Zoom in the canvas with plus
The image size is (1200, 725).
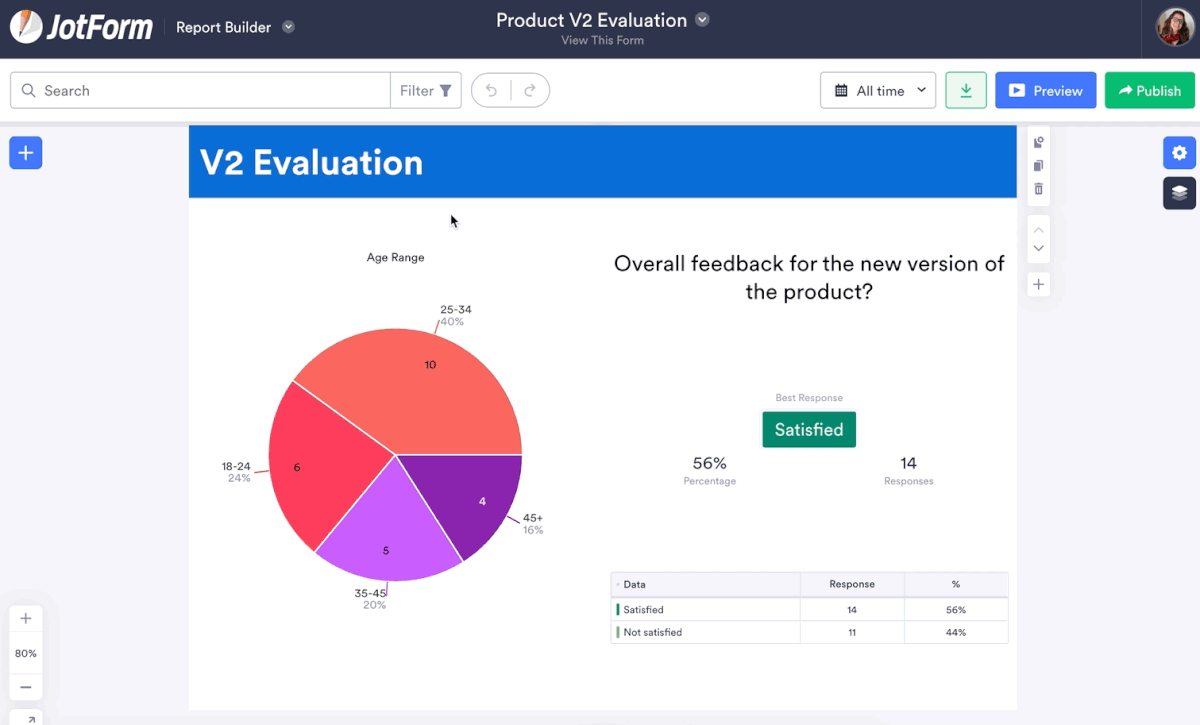pos(26,619)
